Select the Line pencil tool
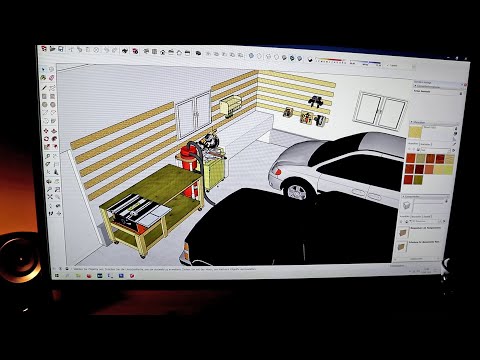480x360 pixels. click(x=44, y=88)
